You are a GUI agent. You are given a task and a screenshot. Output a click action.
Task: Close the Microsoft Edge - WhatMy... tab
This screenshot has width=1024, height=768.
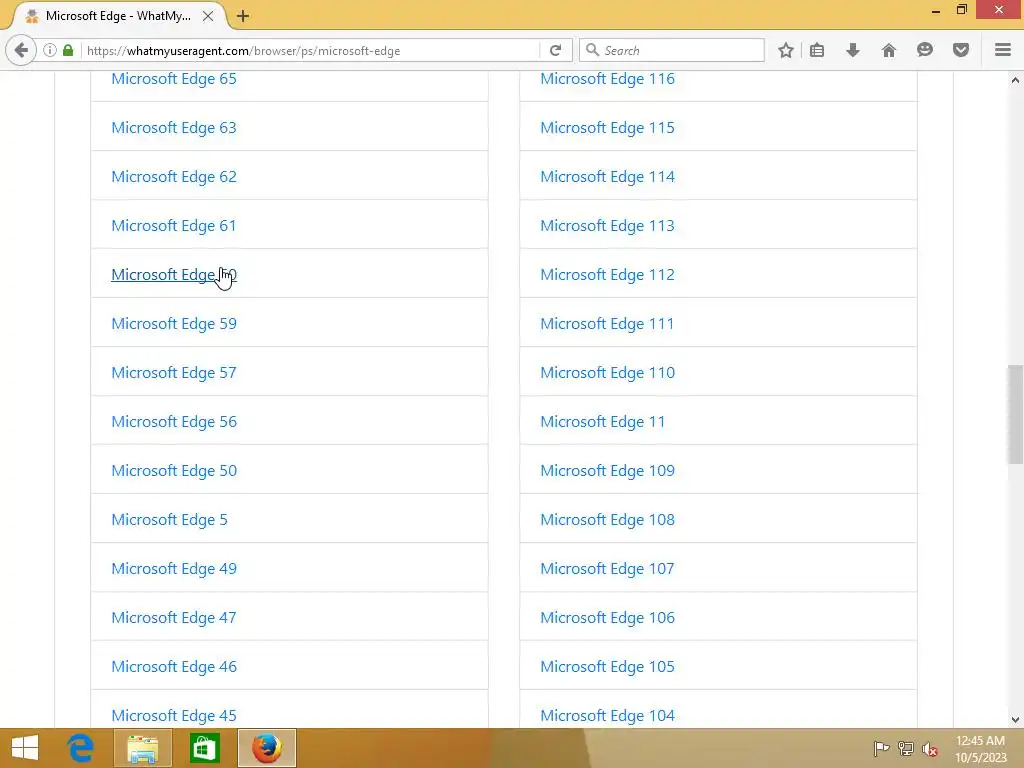click(208, 16)
